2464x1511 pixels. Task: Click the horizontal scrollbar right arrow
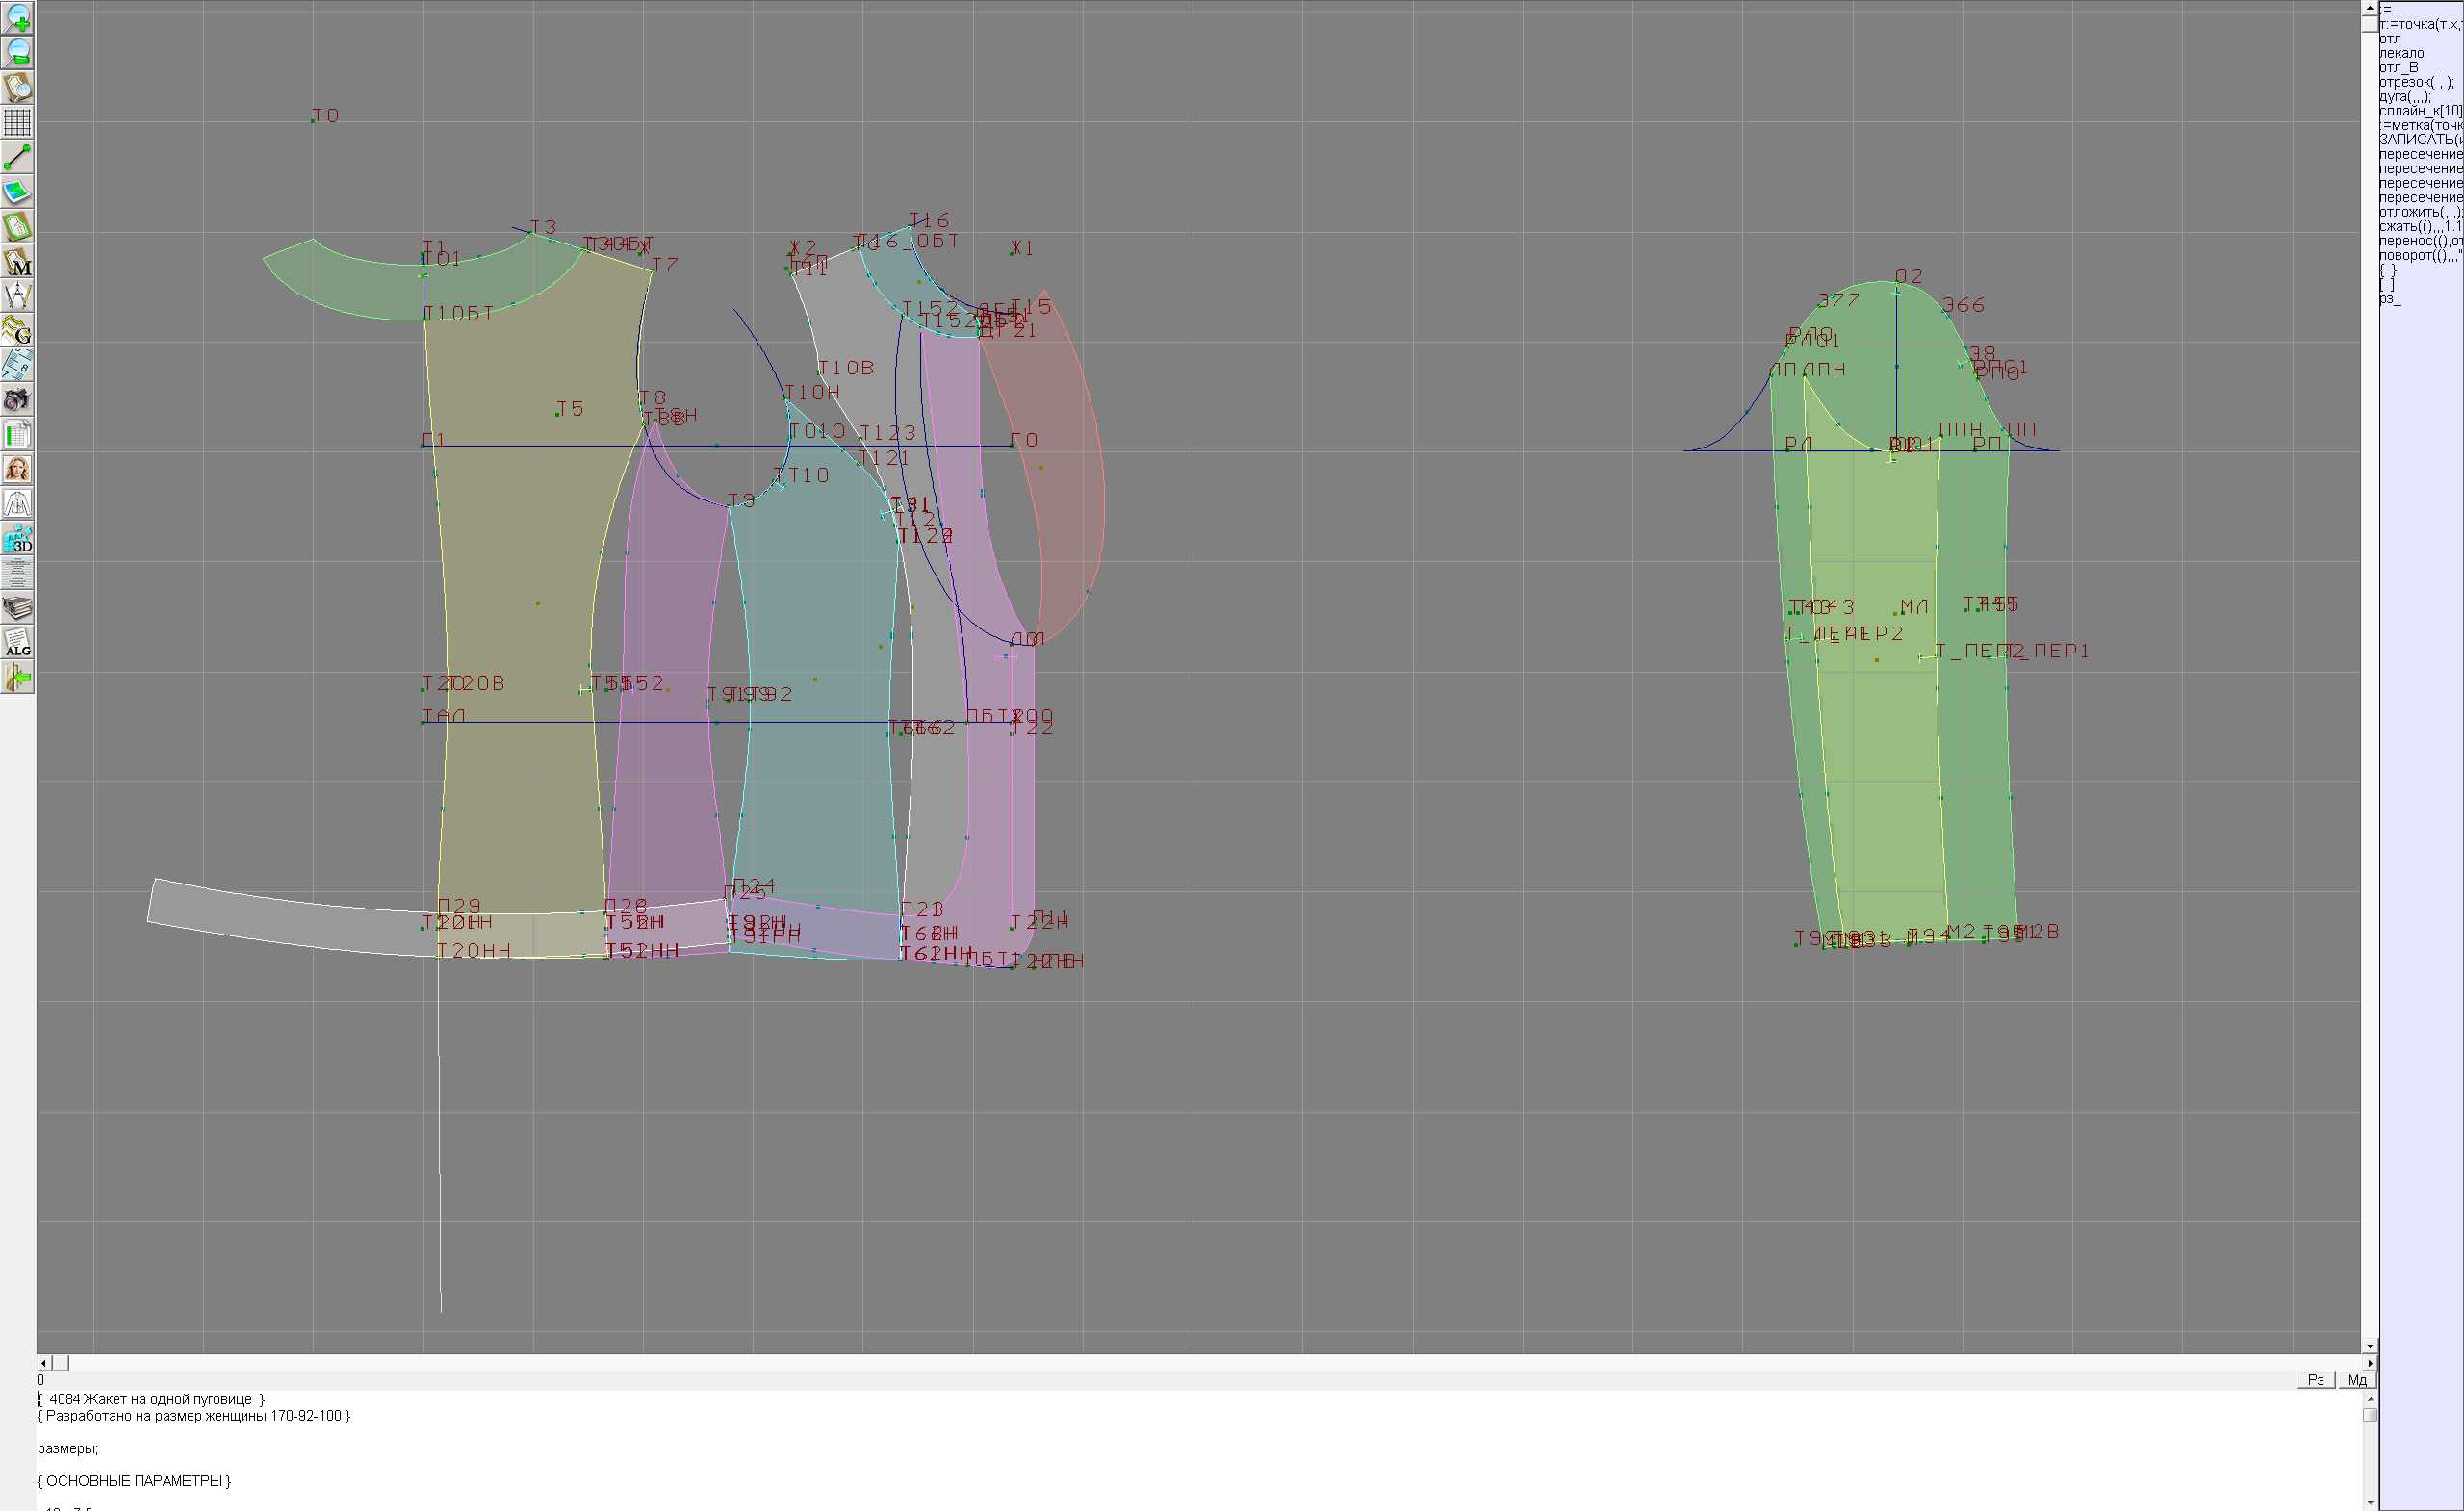tap(2369, 1363)
